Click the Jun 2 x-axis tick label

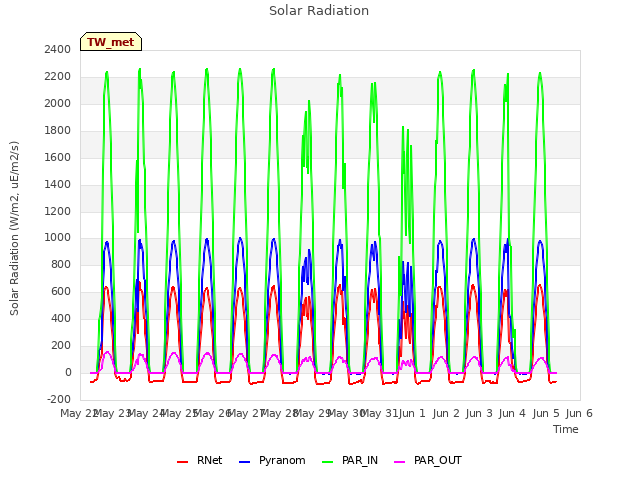446,413
